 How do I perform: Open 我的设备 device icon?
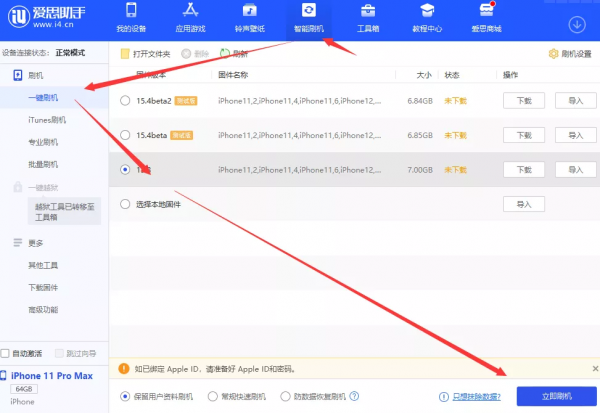tap(131, 10)
